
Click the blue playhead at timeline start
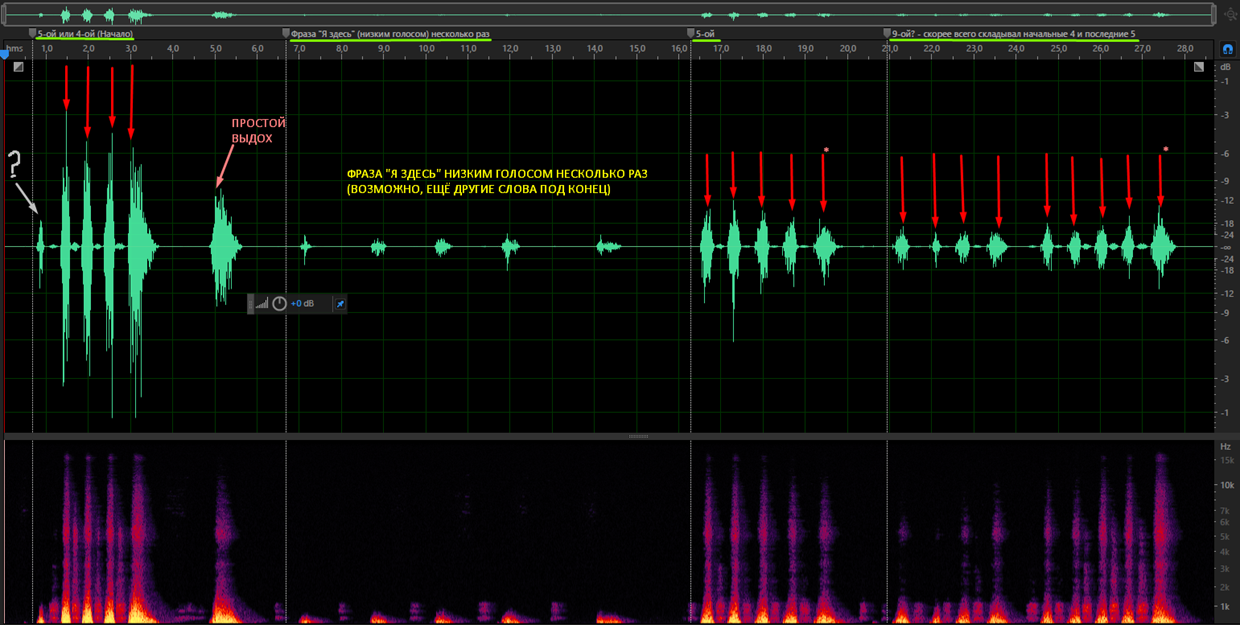click(4, 54)
